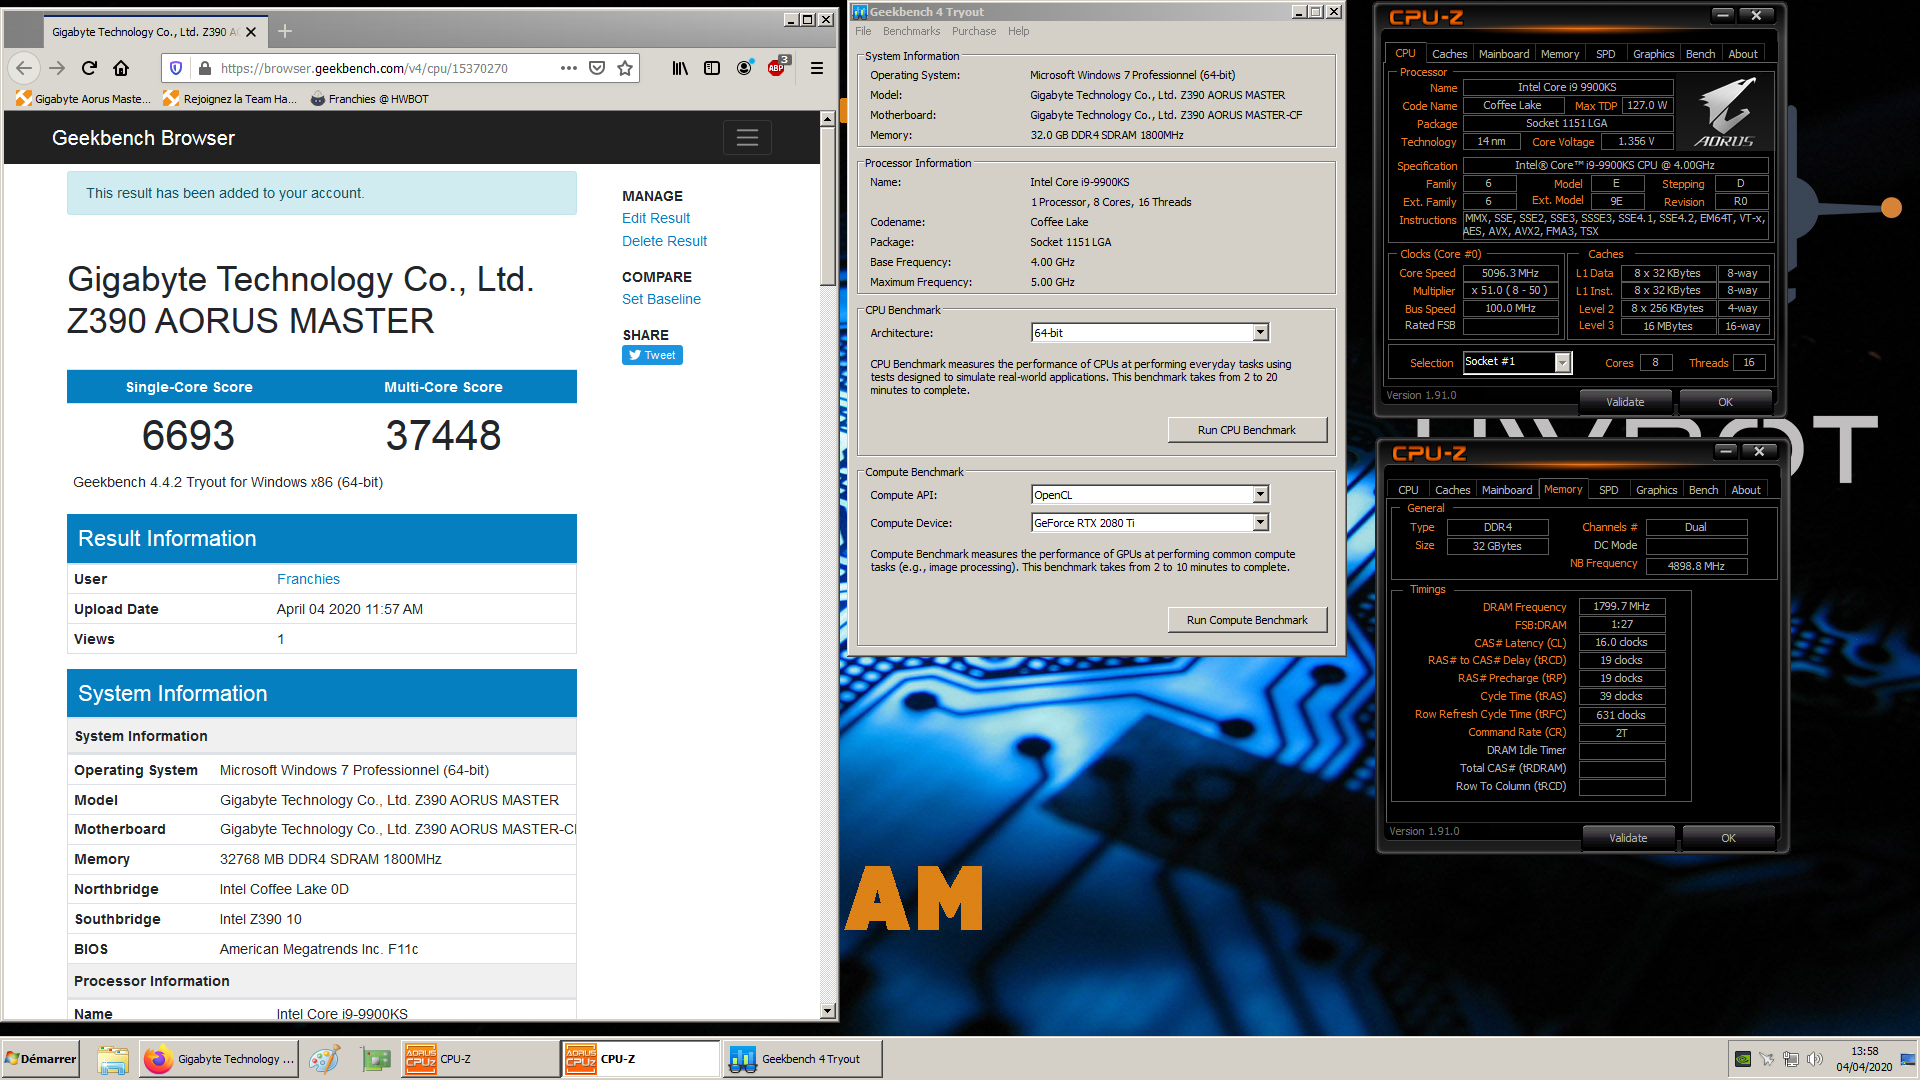This screenshot has height=1080, width=1920.
Task: Switch to Geekbench 4 Tryout taskbar item
Action: [802, 1059]
